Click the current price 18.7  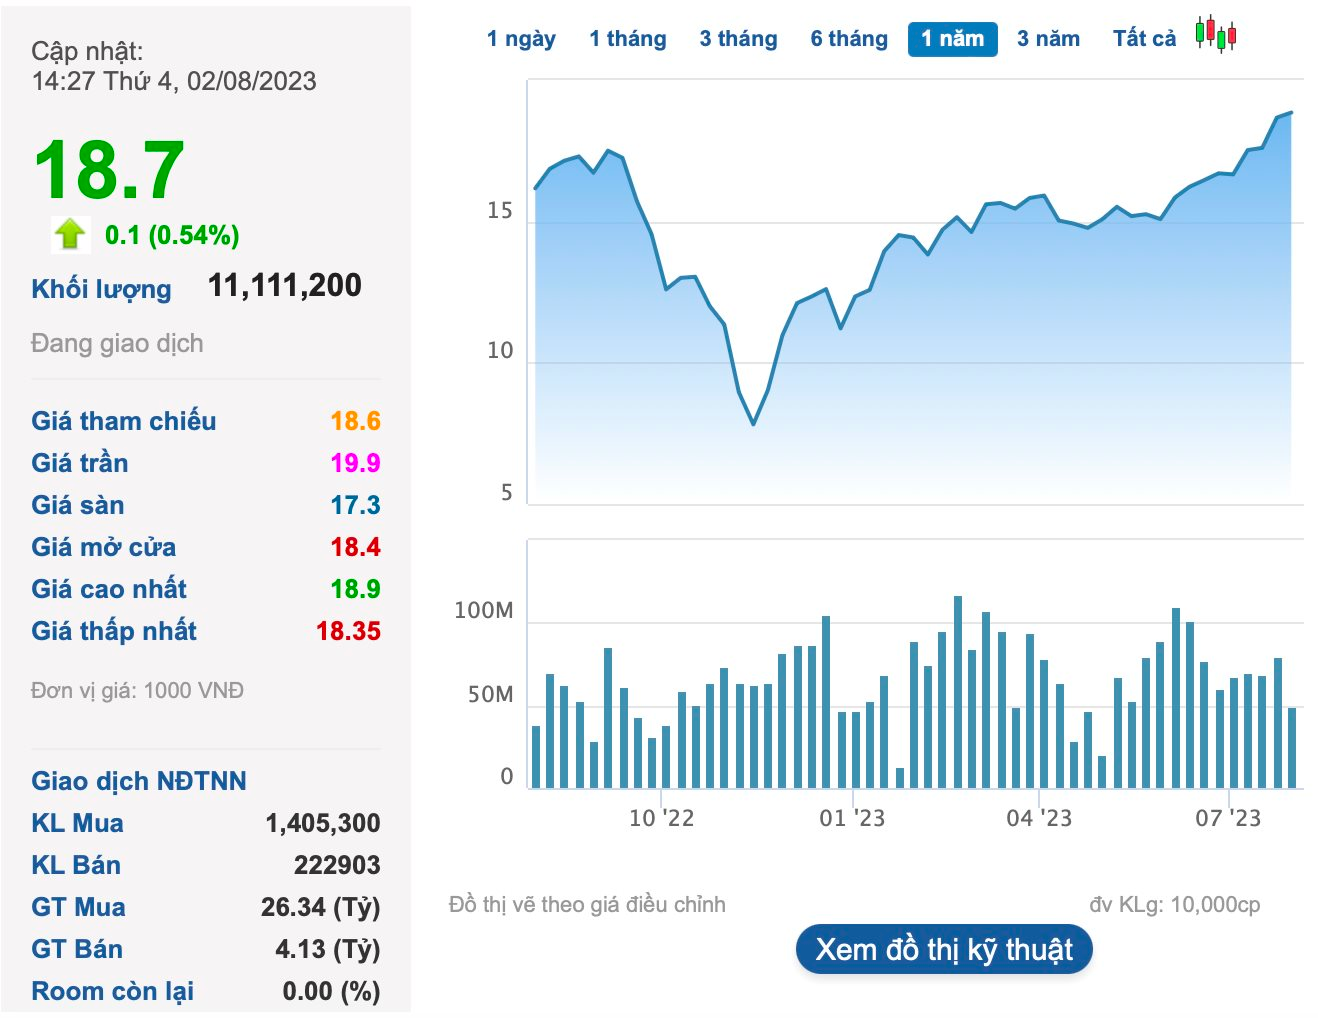[x=109, y=170]
